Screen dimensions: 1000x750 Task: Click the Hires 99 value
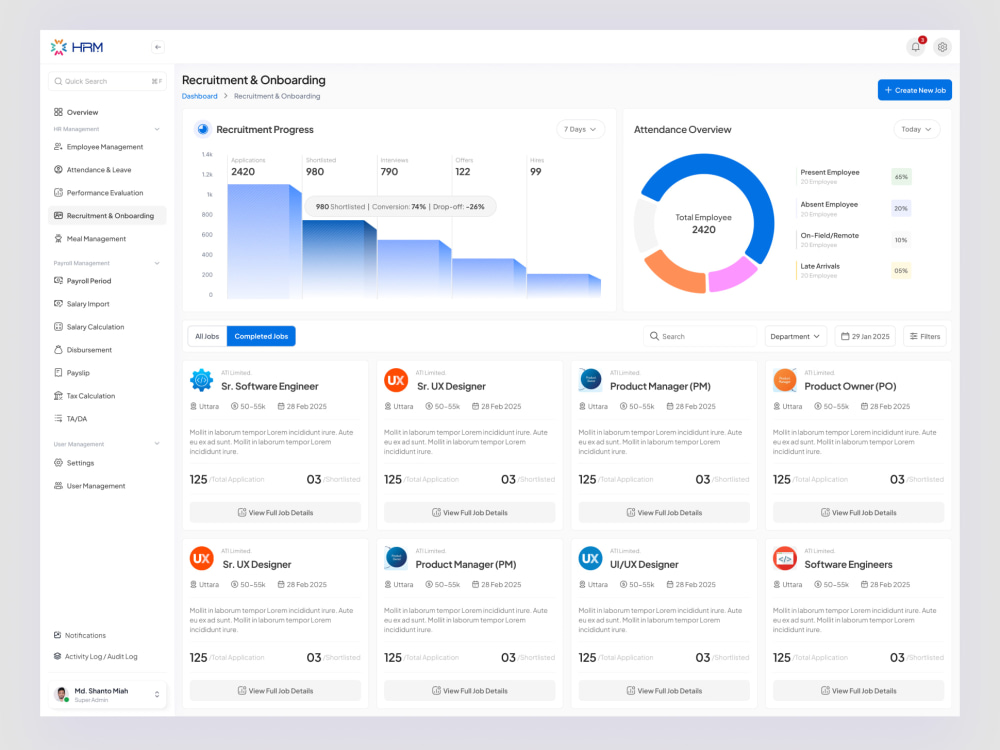(536, 172)
